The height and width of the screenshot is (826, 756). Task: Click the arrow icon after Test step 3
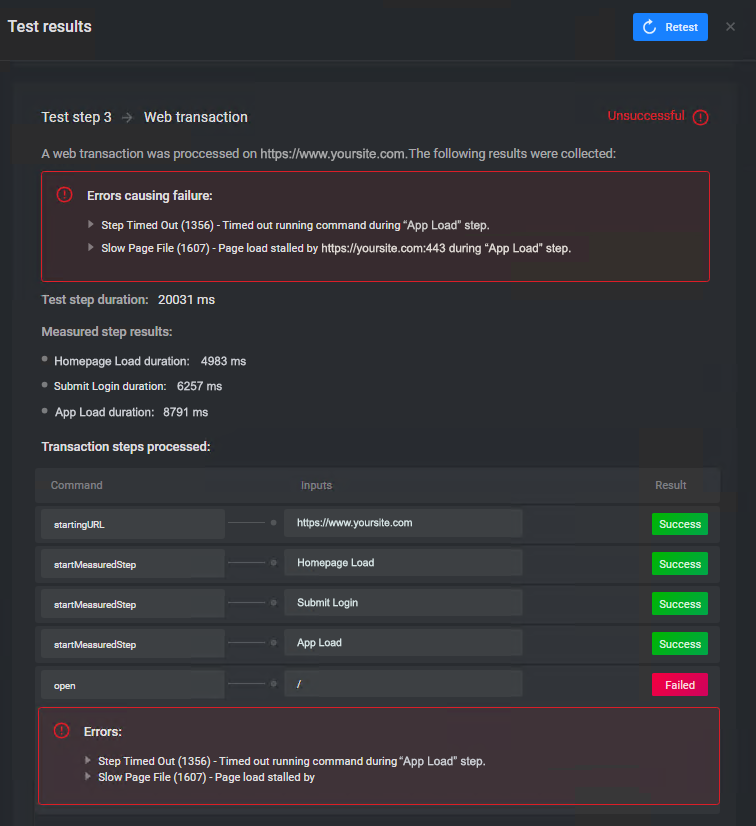click(127, 117)
